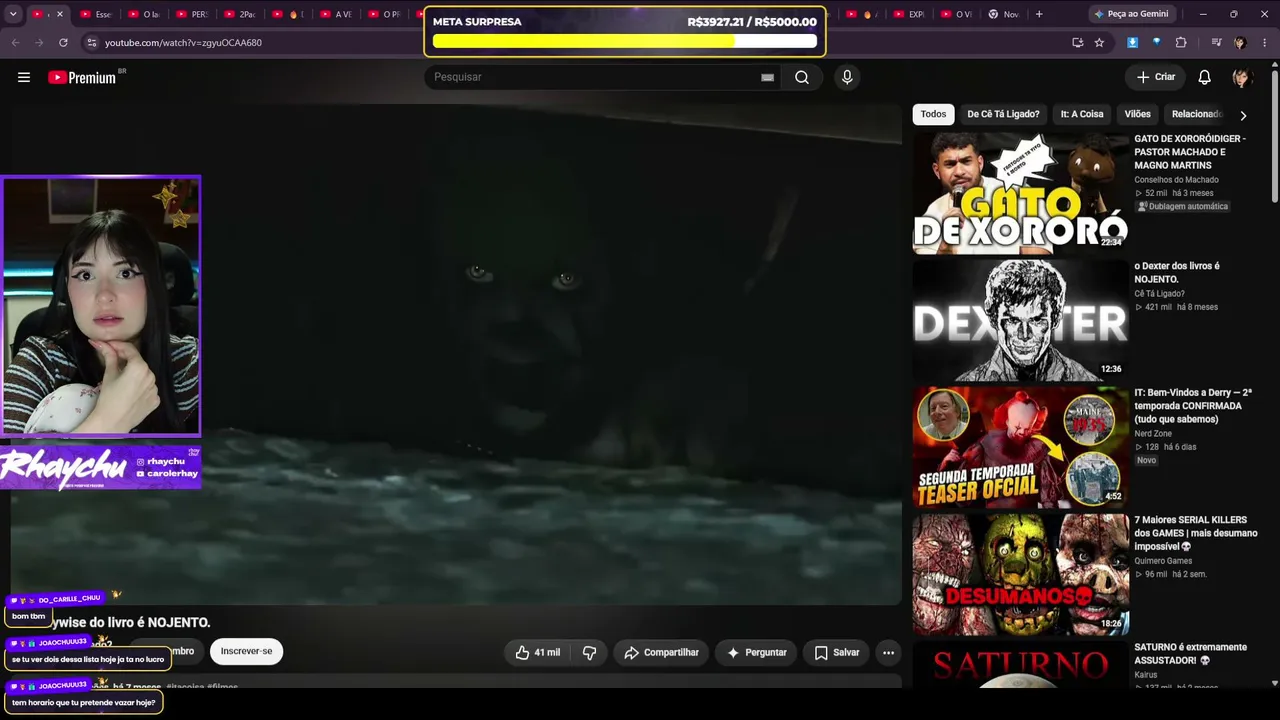Open the YouTube account avatar menu
Image resolution: width=1280 pixels, height=720 pixels.
[x=1241, y=77]
